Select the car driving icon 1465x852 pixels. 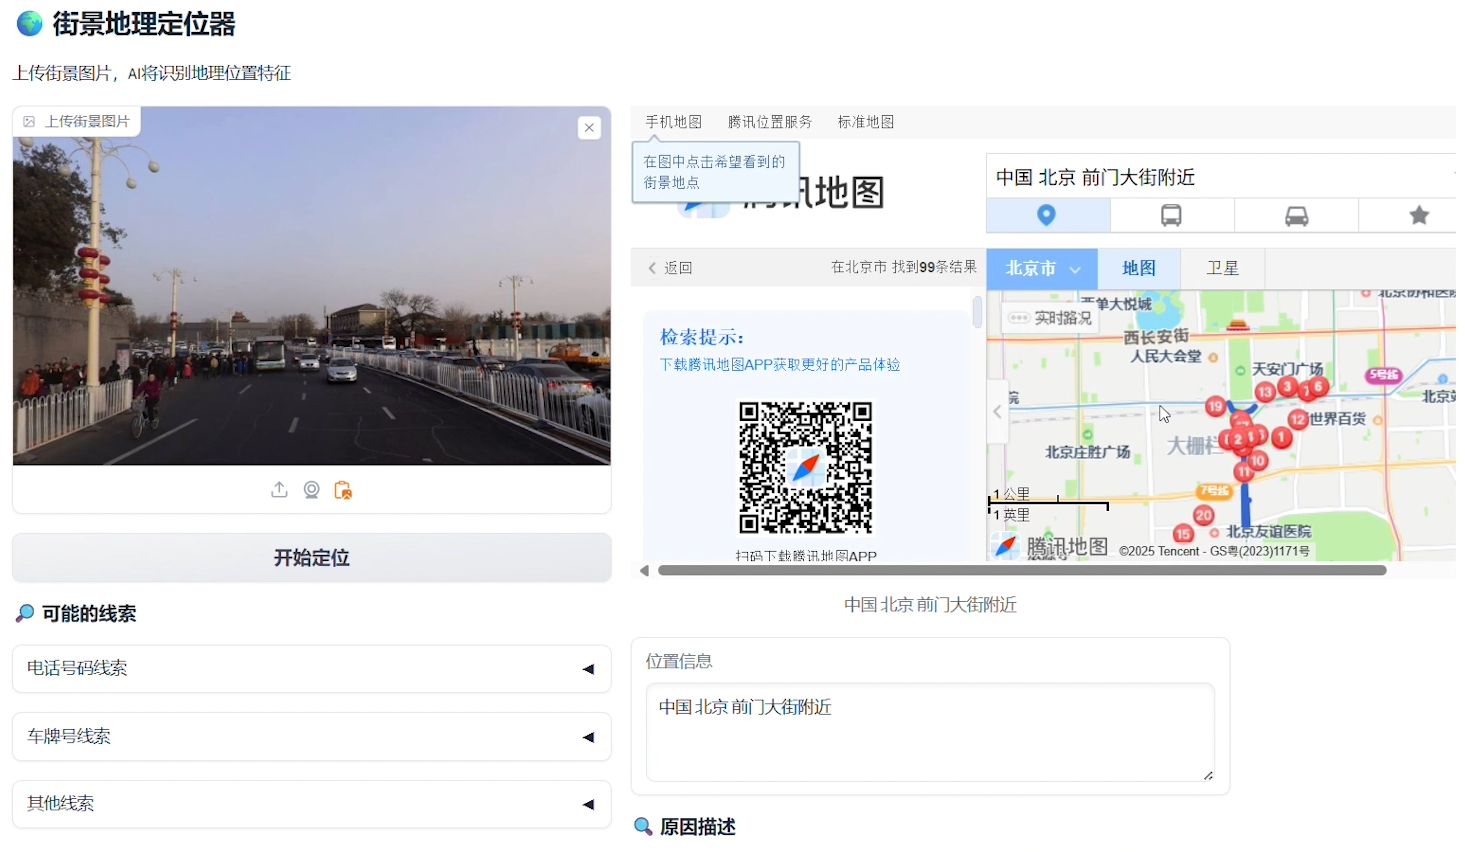(x=1296, y=215)
